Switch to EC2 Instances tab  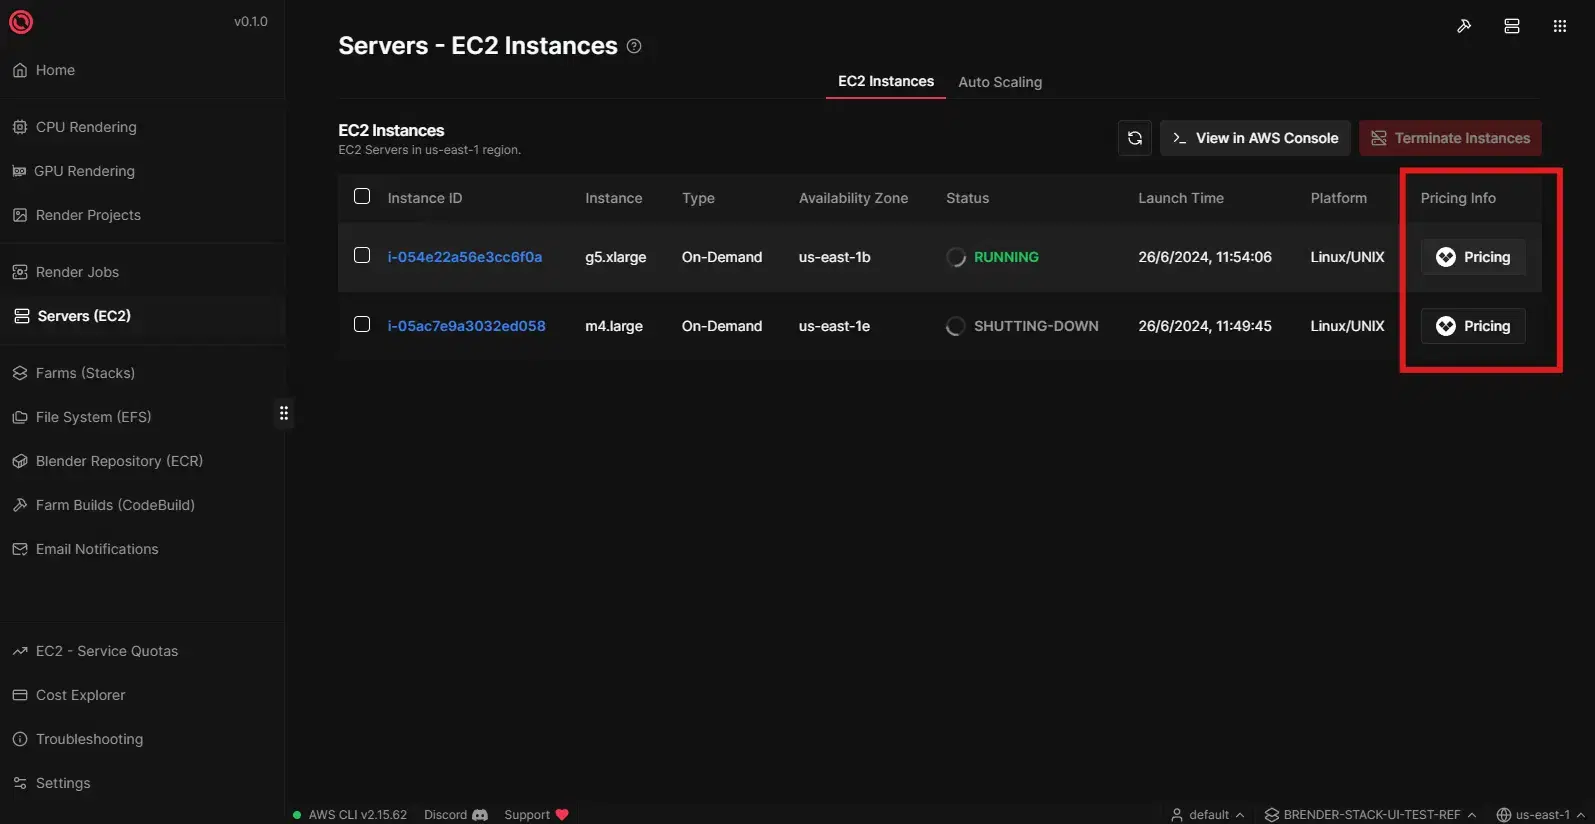pyautogui.click(x=886, y=81)
